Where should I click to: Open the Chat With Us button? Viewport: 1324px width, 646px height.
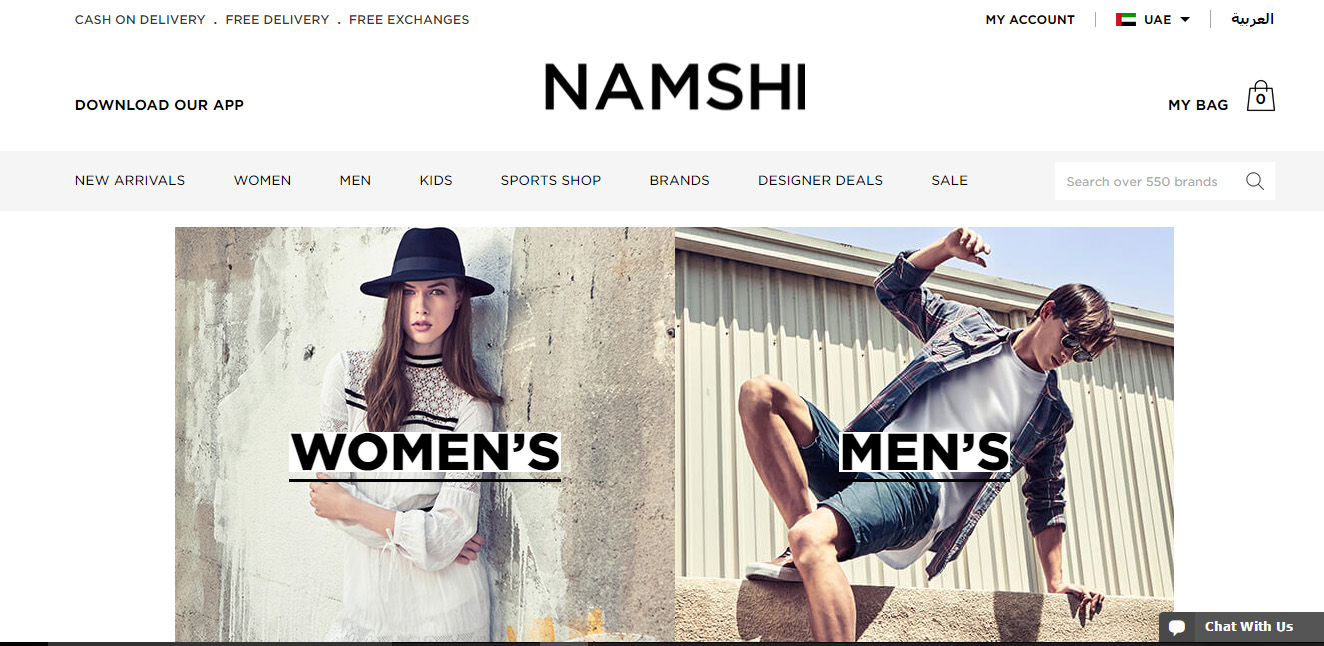tap(1241, 627)
